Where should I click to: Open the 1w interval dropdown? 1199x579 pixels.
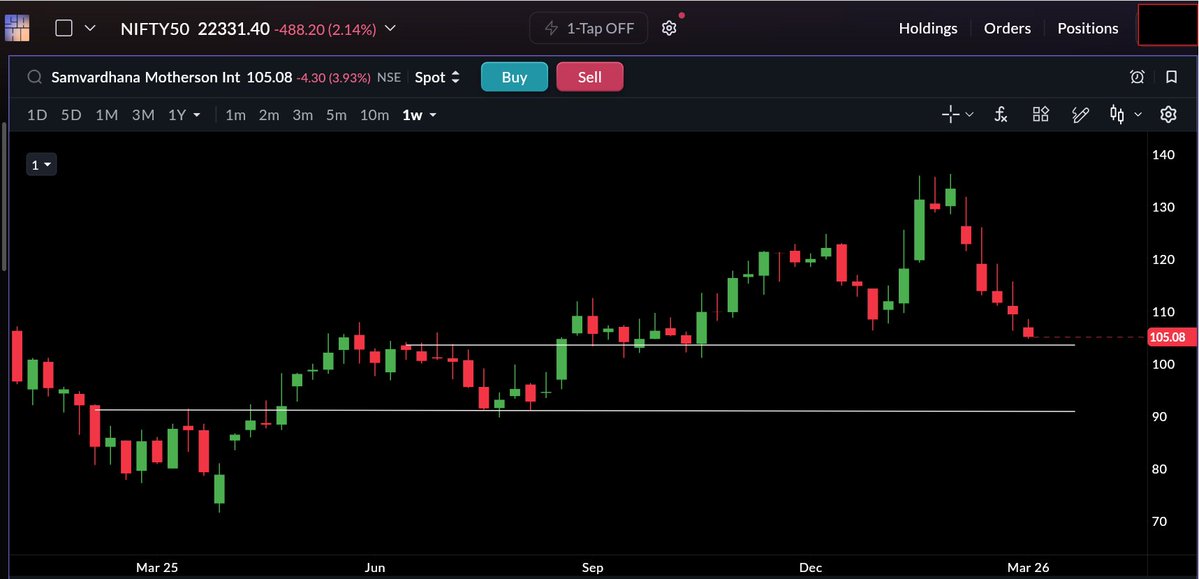click(420, 115)
